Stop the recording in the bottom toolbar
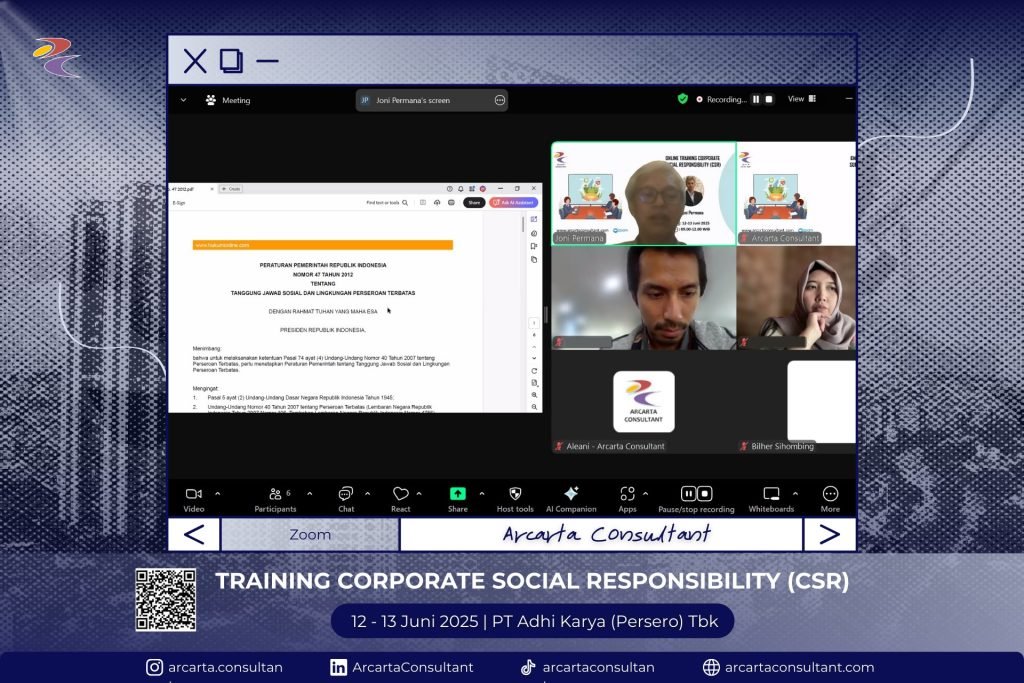 tap(705, 494)
